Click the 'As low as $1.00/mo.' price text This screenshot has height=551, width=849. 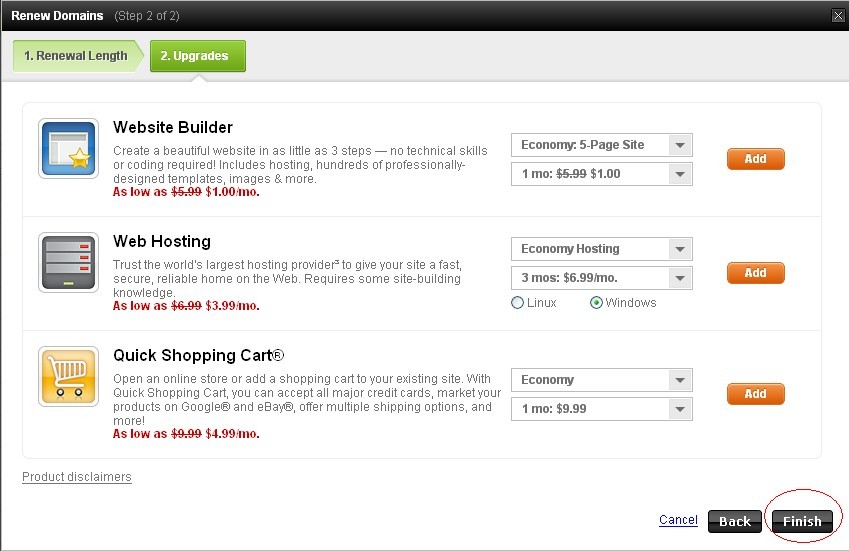tap(186, 192)
